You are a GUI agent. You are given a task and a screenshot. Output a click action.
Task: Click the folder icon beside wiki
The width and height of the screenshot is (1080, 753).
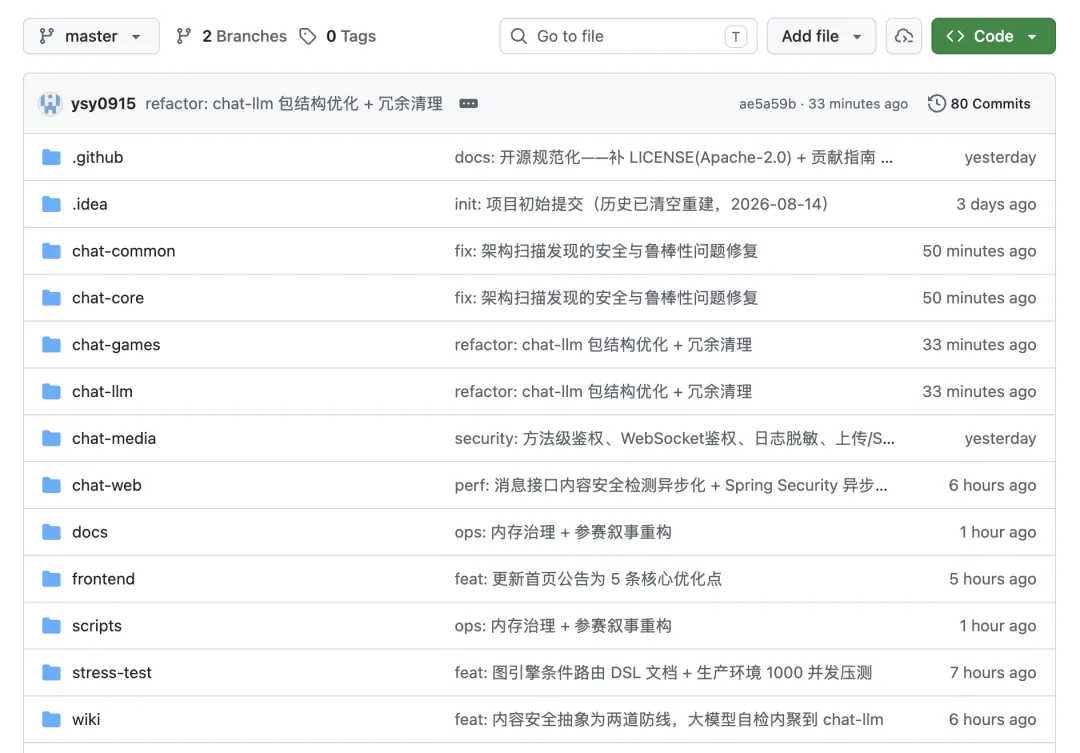coord(51,719)
